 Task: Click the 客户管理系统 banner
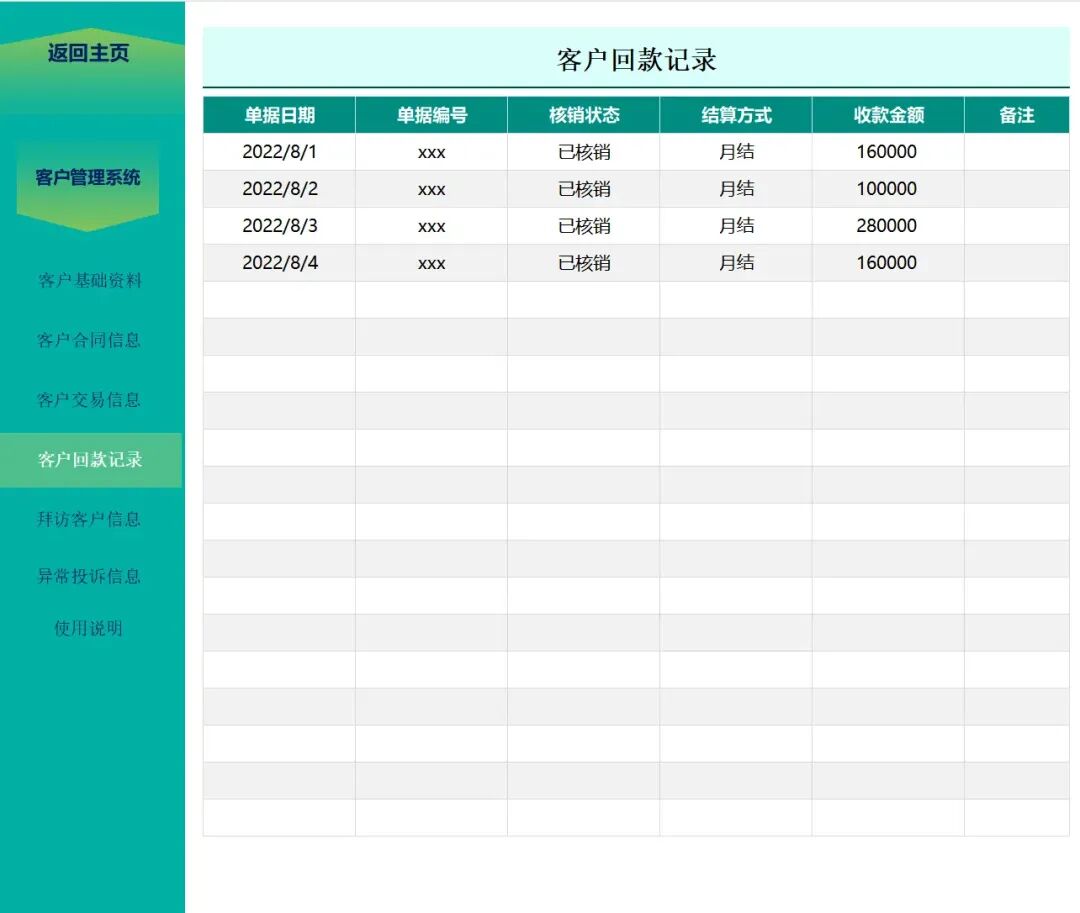(88, 178)
